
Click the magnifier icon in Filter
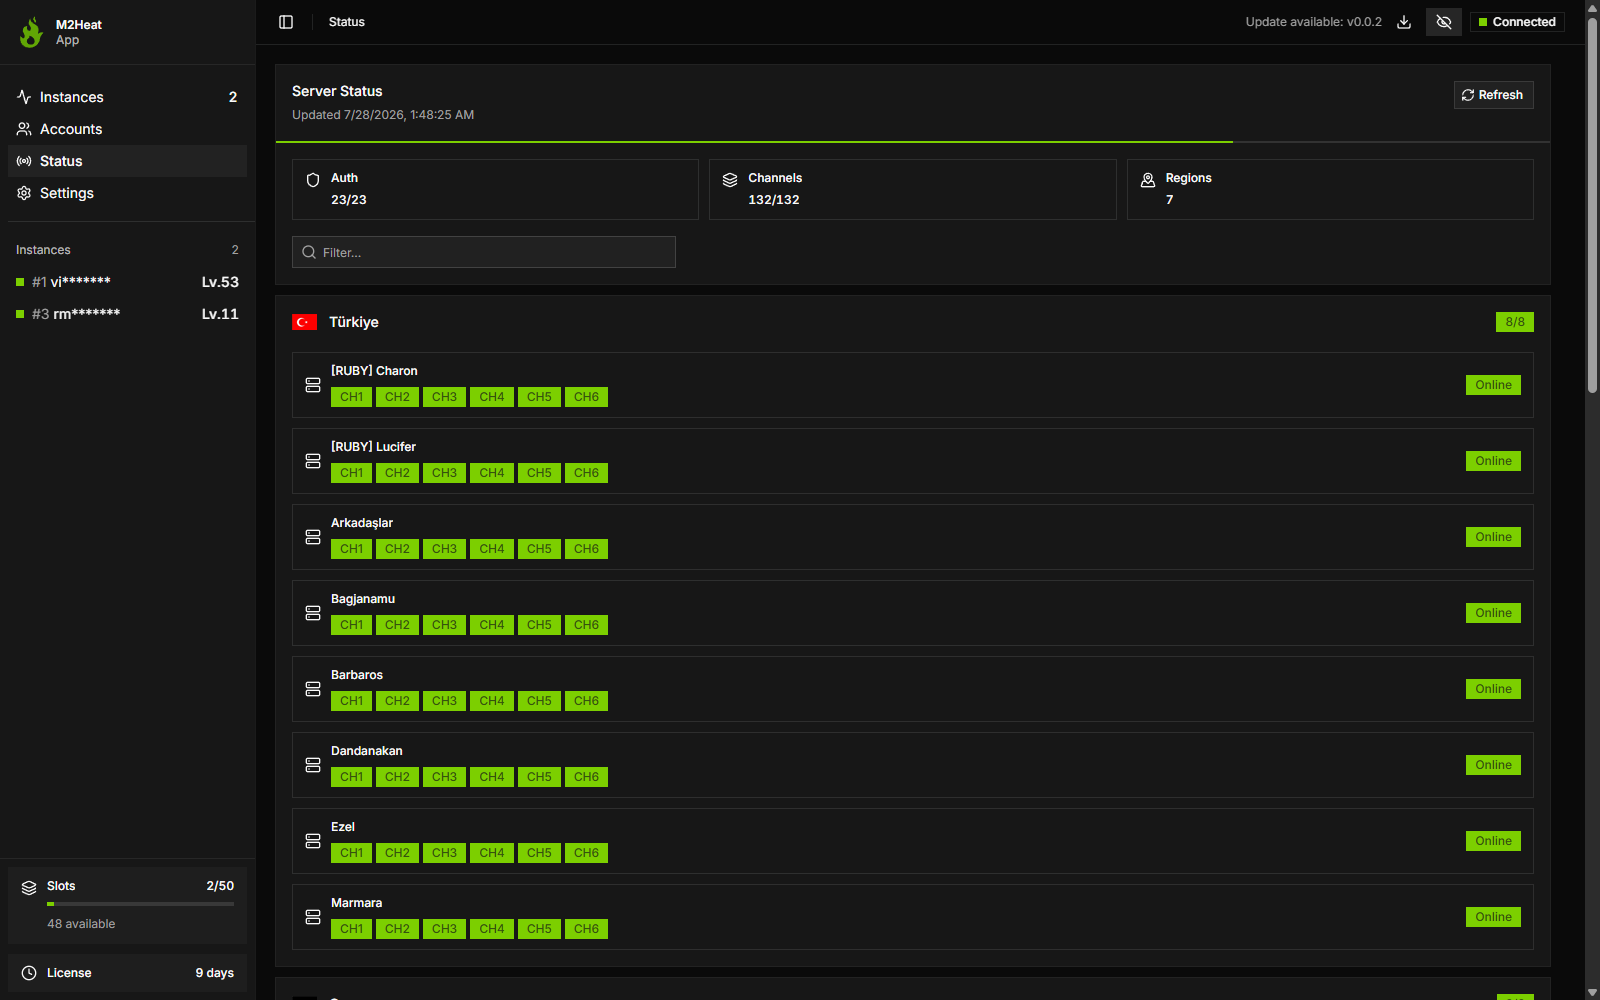click(309, 252)
